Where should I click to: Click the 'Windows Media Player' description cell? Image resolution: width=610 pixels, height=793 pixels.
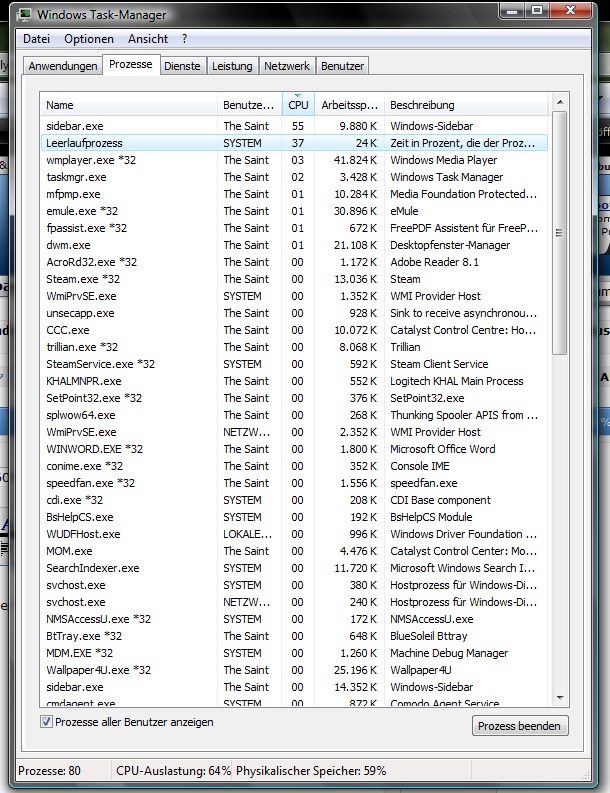(x=444, y=160)
